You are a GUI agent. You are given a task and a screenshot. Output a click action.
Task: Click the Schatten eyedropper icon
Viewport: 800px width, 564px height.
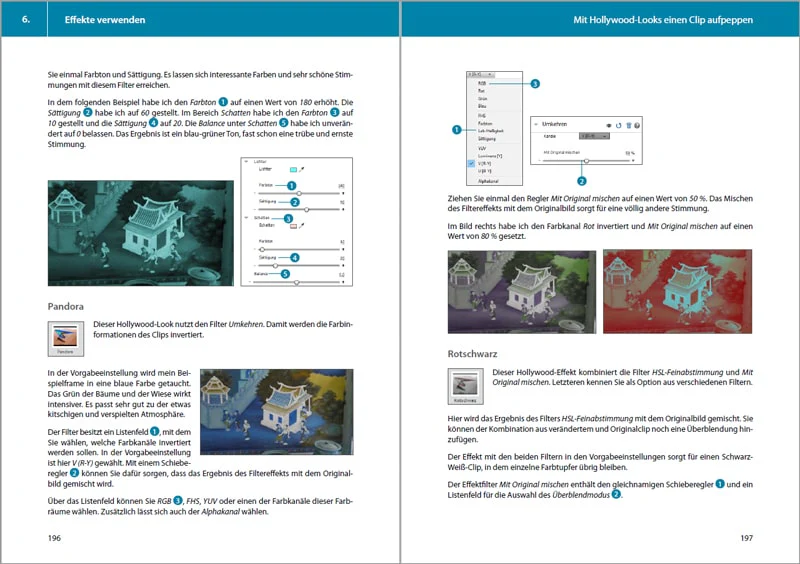point(302,226)
